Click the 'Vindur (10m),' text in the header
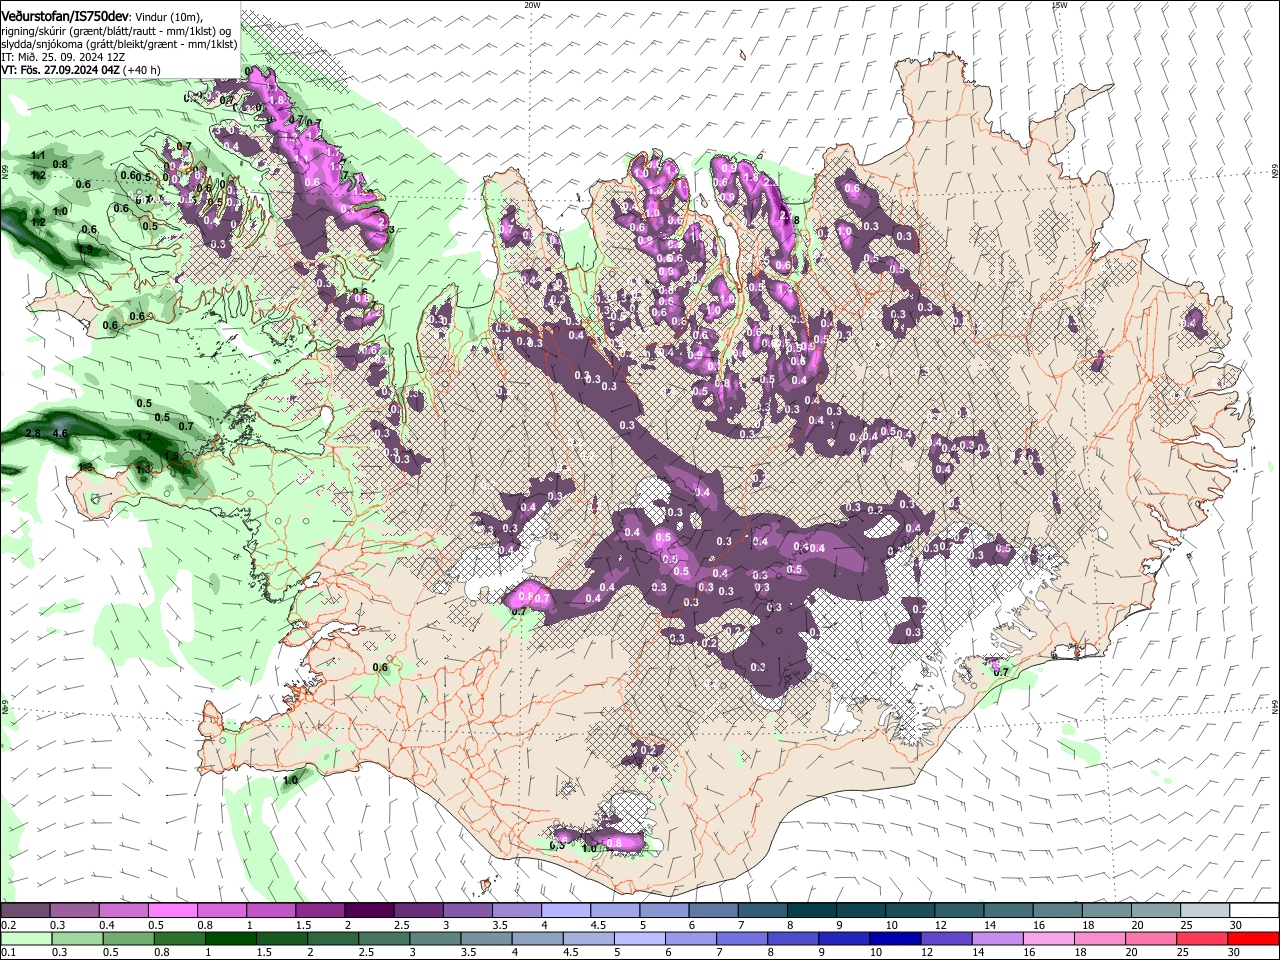The width and height of the screenshot is (1280, 960). point(168,16)
